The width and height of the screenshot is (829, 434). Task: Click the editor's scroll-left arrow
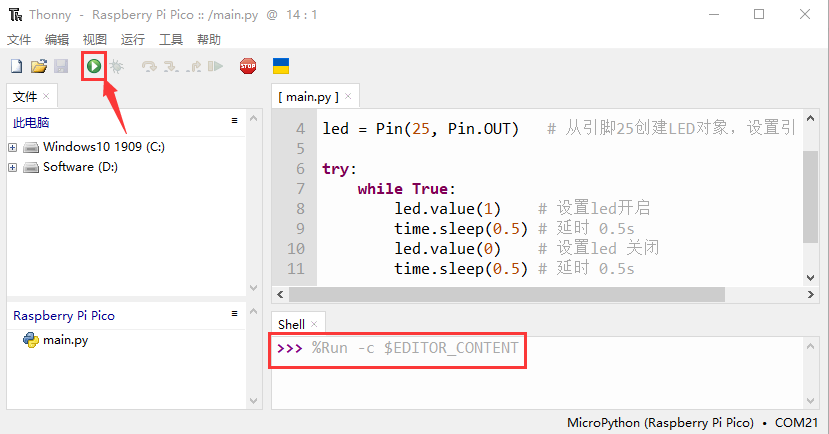[x=280, y=294]
